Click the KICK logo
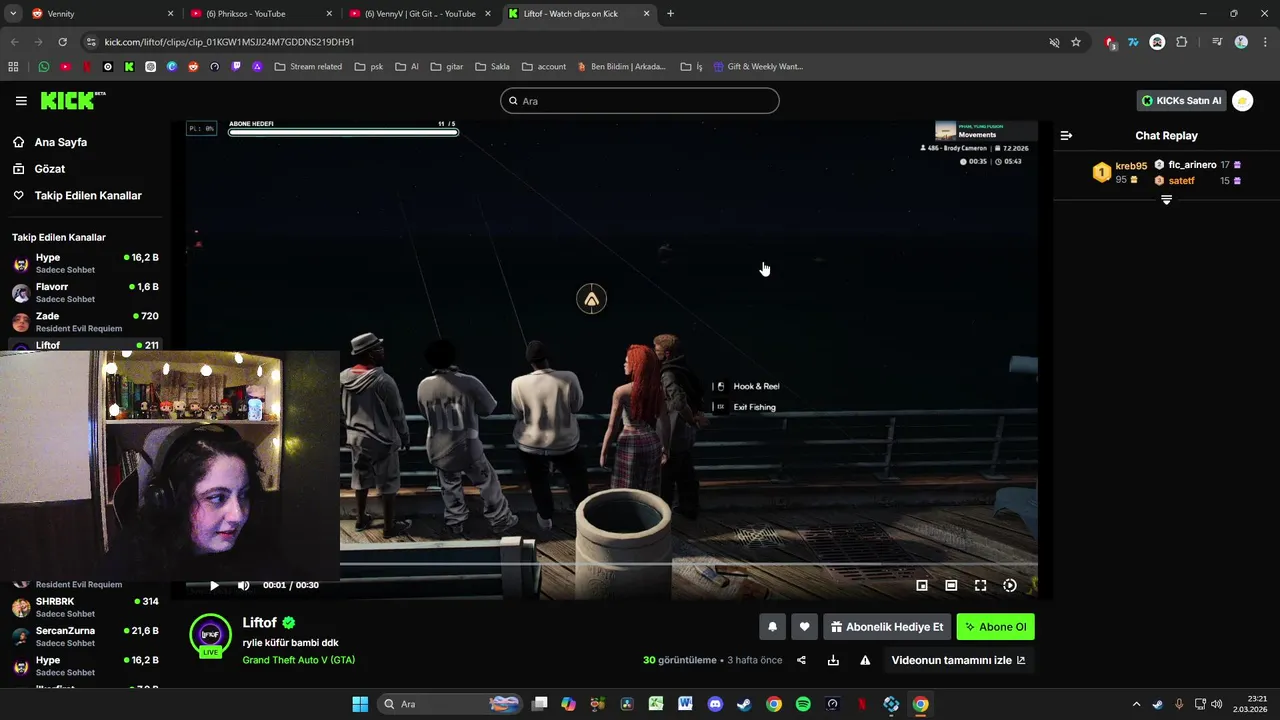 [72, 101]
